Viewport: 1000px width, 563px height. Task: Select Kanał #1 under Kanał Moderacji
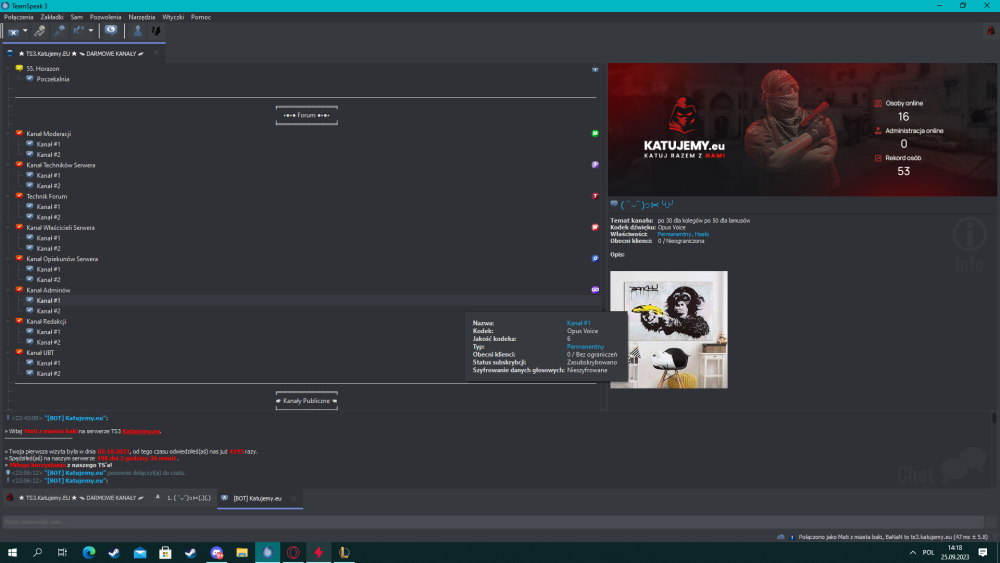48,144
